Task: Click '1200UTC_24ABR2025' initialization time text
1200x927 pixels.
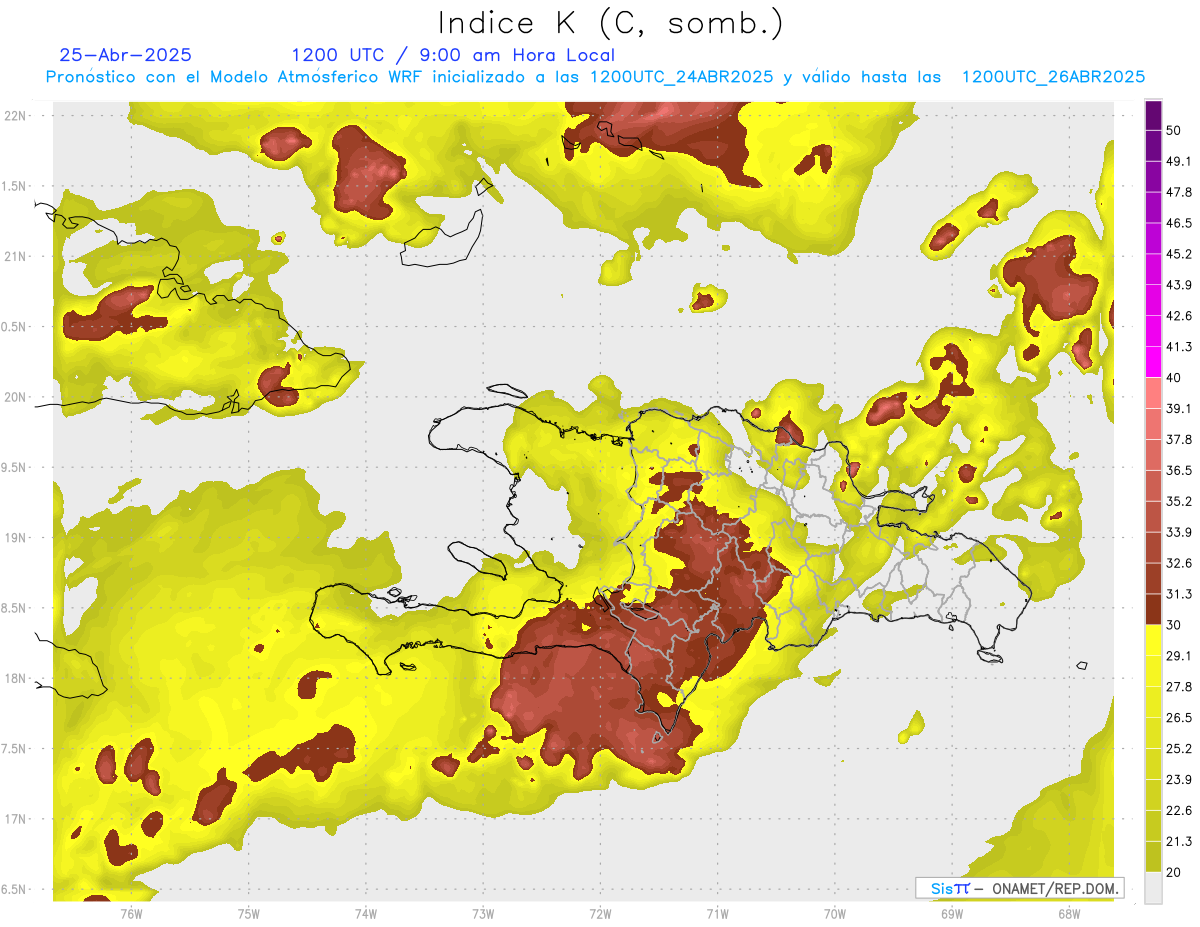Action: [x=681, y=77]
